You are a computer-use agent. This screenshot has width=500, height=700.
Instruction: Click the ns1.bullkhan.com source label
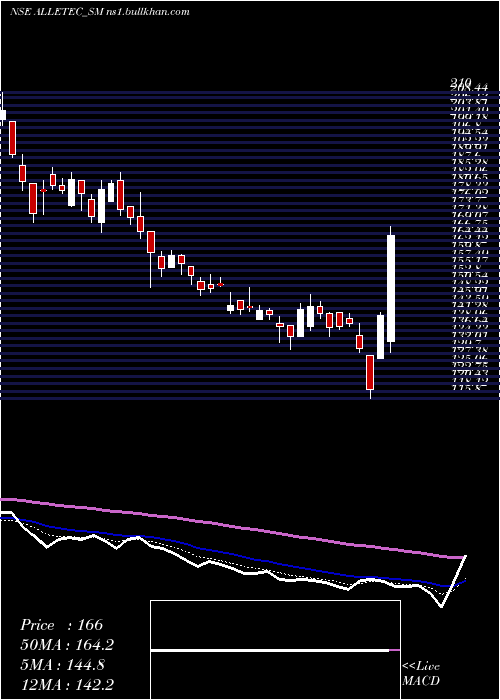(148, 12)
